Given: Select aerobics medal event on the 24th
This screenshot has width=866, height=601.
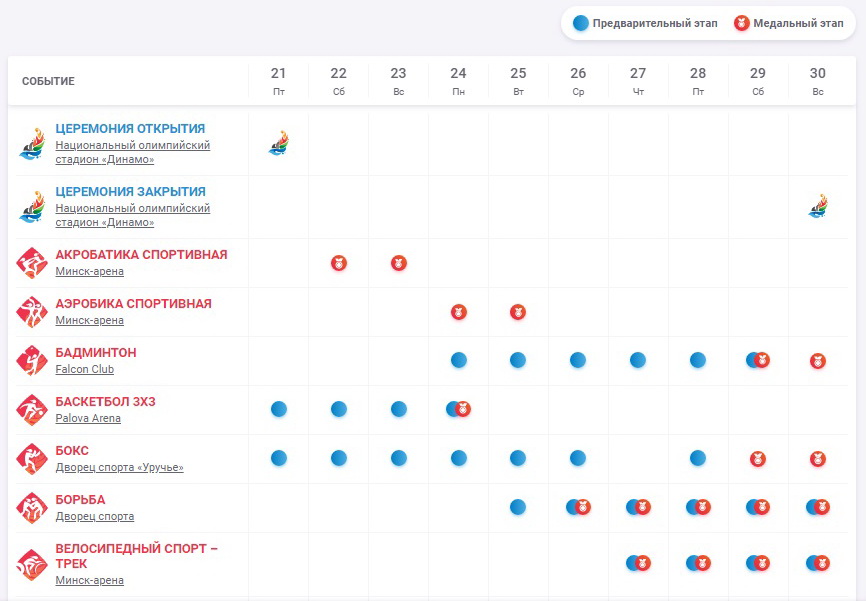Looking at the screenshot, I should click(458, 312).
